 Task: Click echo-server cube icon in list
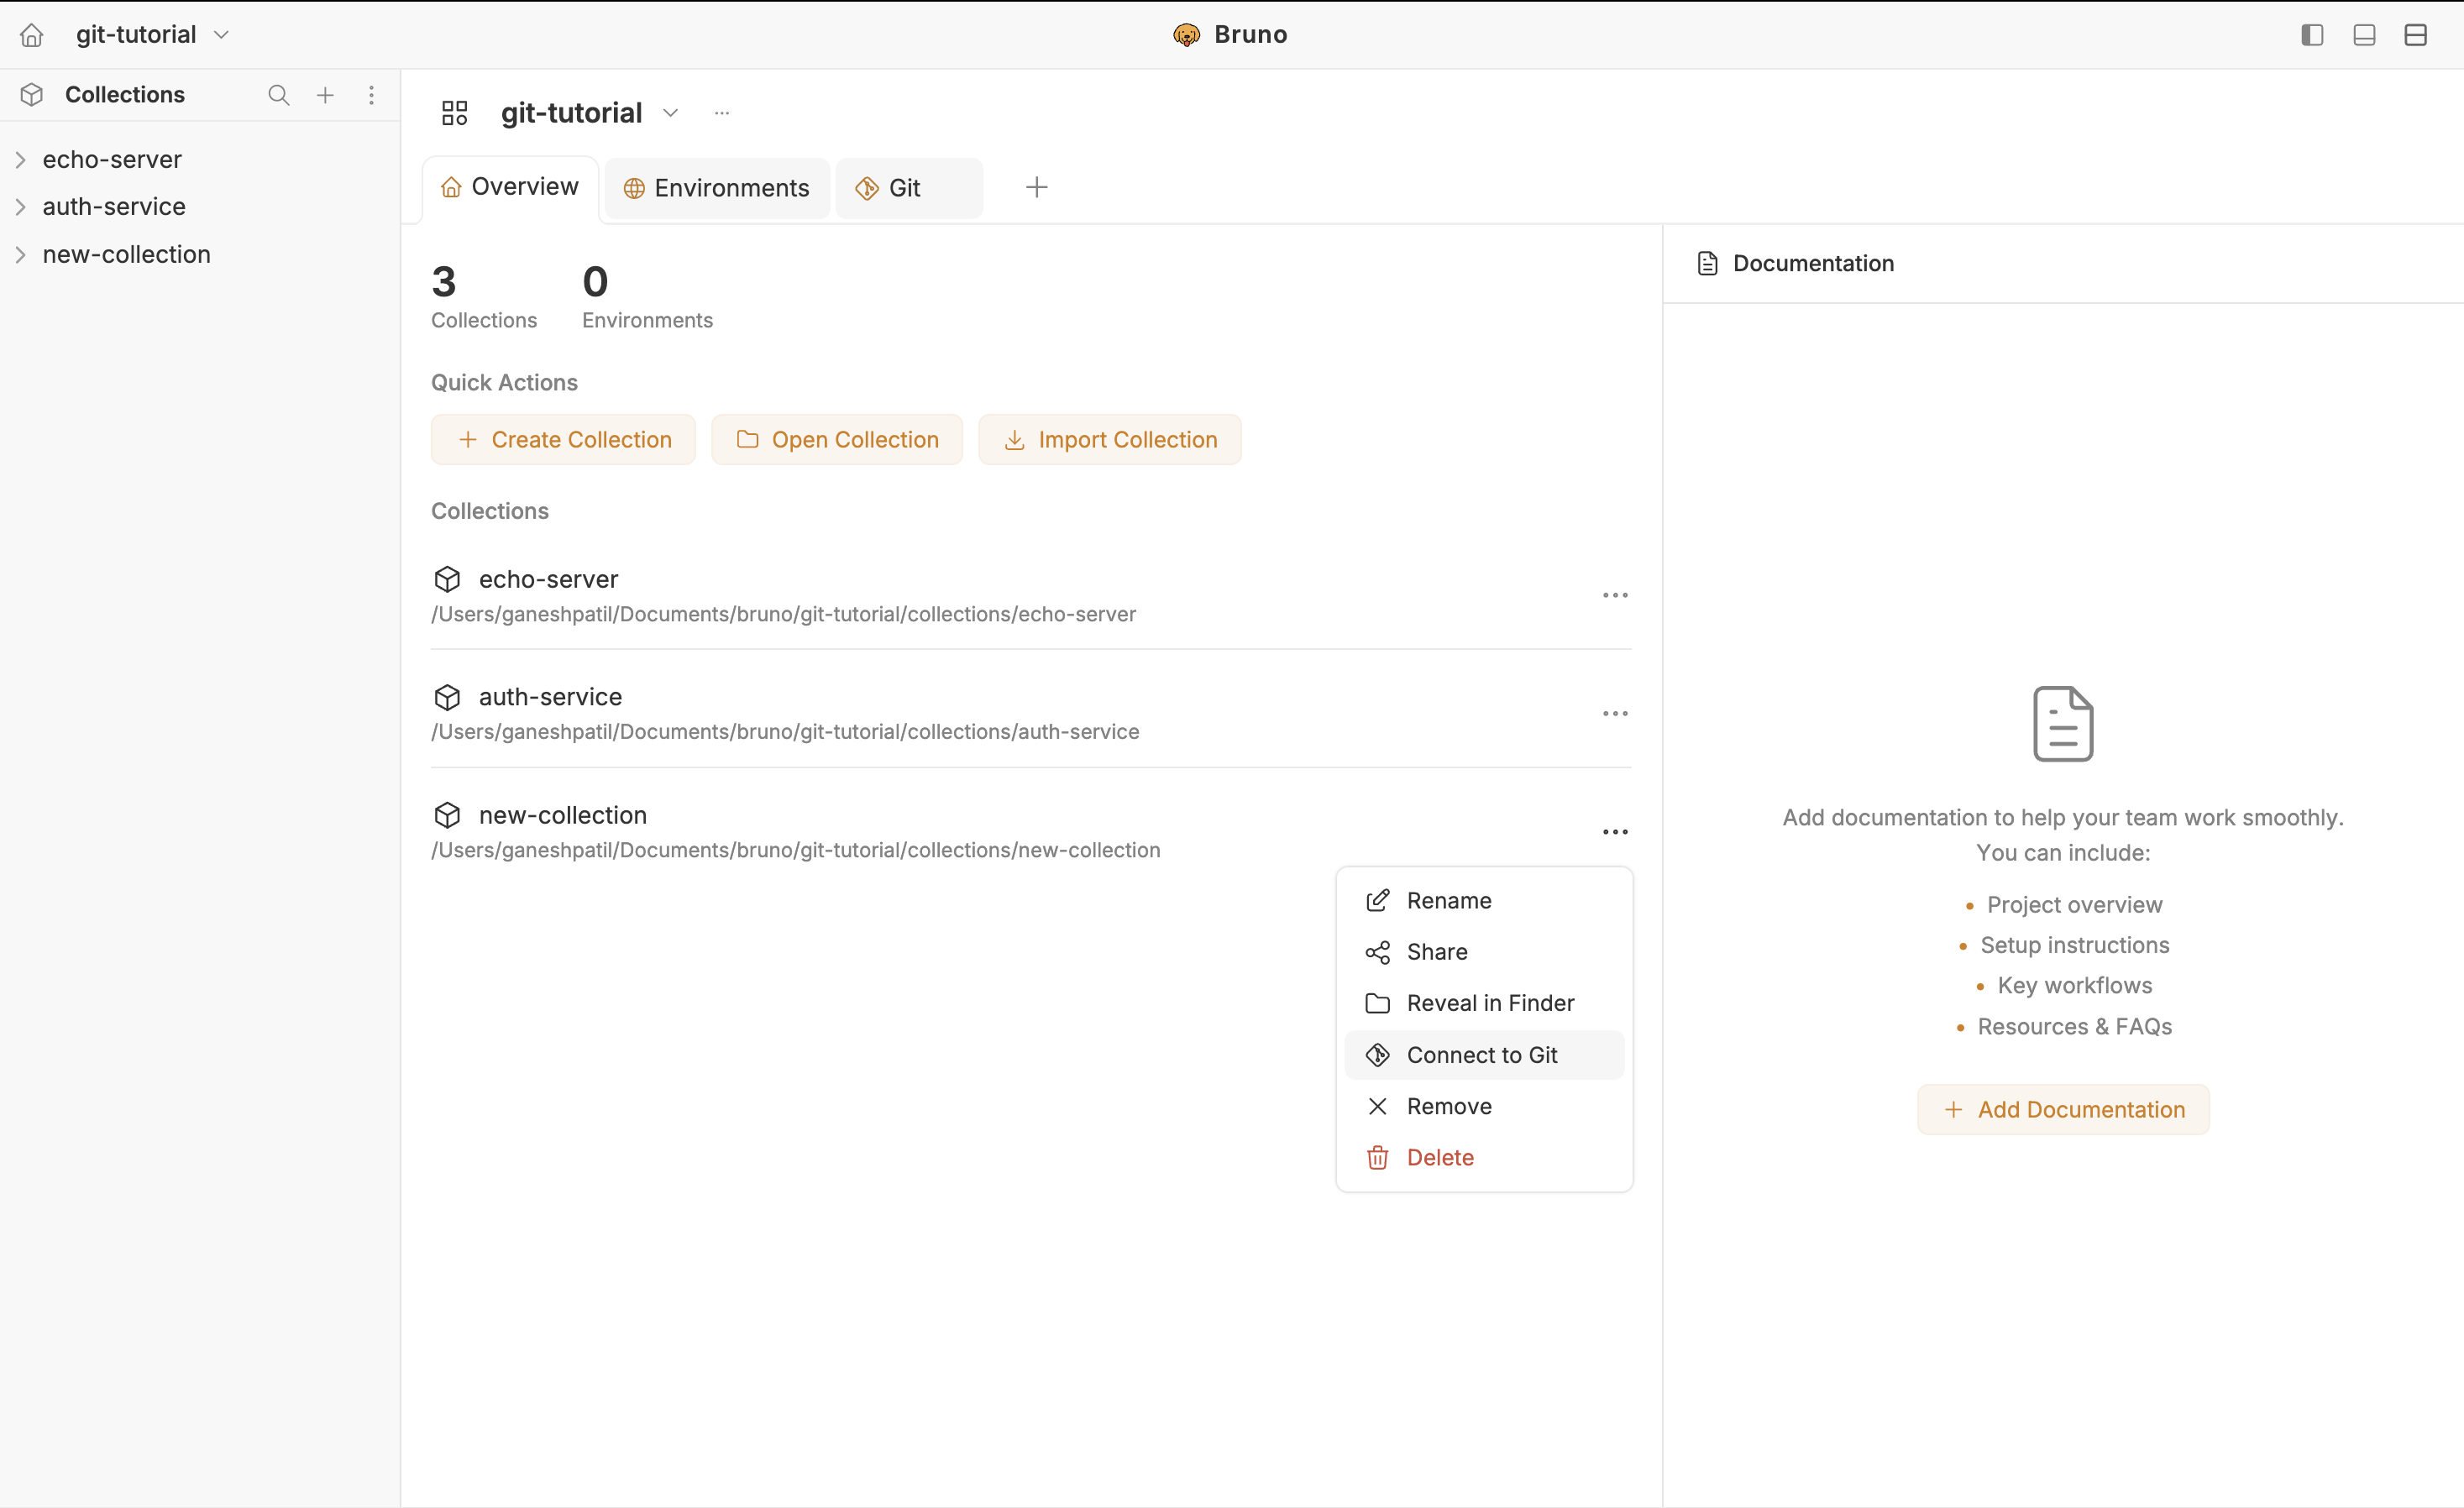(x=447, y=580)
